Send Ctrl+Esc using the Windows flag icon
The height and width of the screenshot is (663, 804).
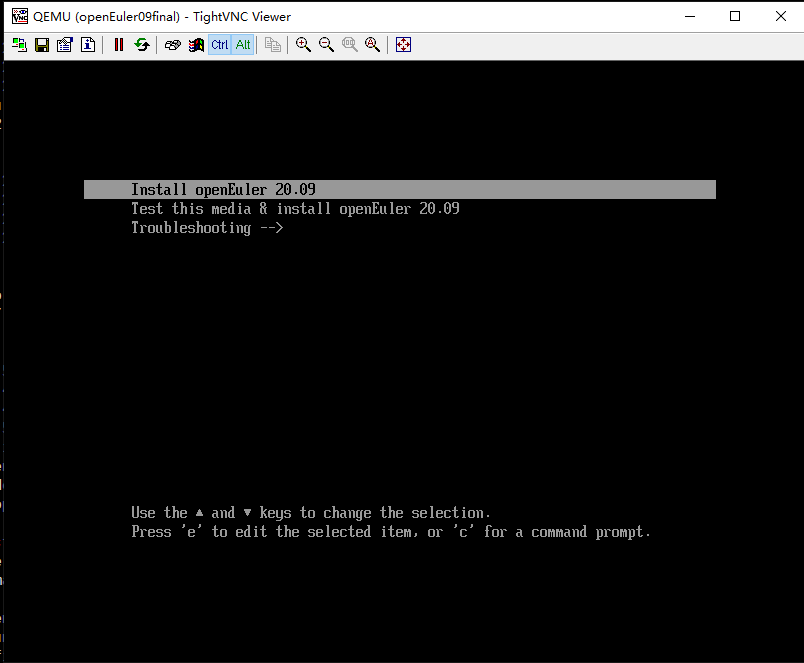(x=196, y=45)
